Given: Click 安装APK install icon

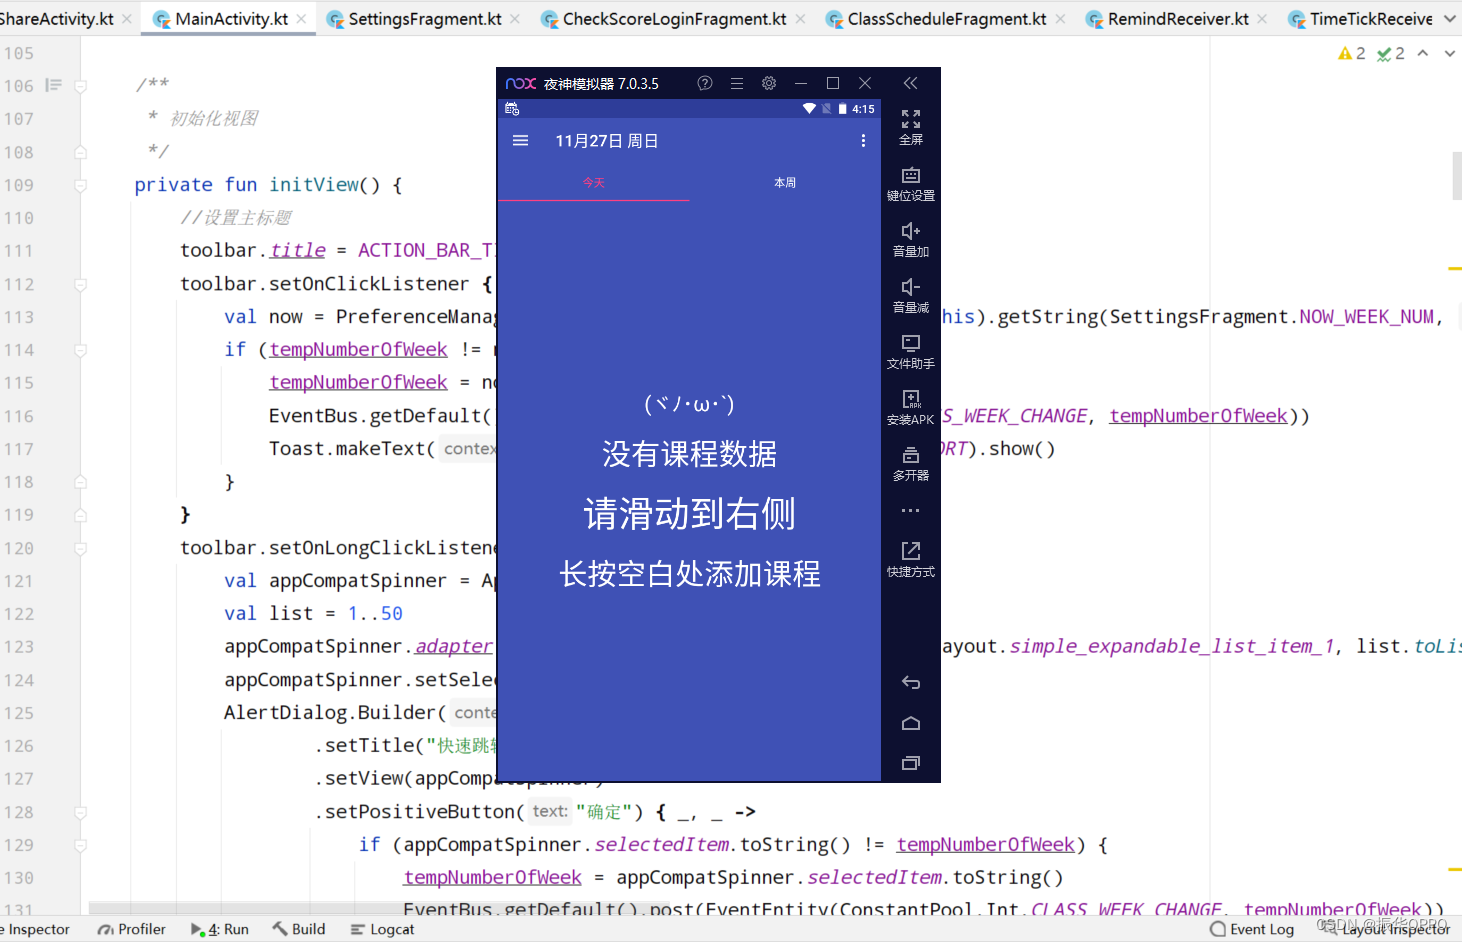Looking at the screenshot, I should click(911, 408).
